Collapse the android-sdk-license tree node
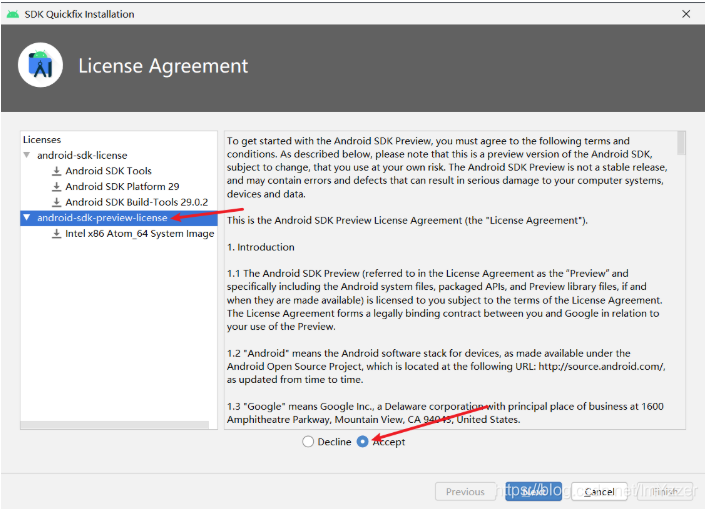This screenshot has height=509, width=708. pos(27,155)
